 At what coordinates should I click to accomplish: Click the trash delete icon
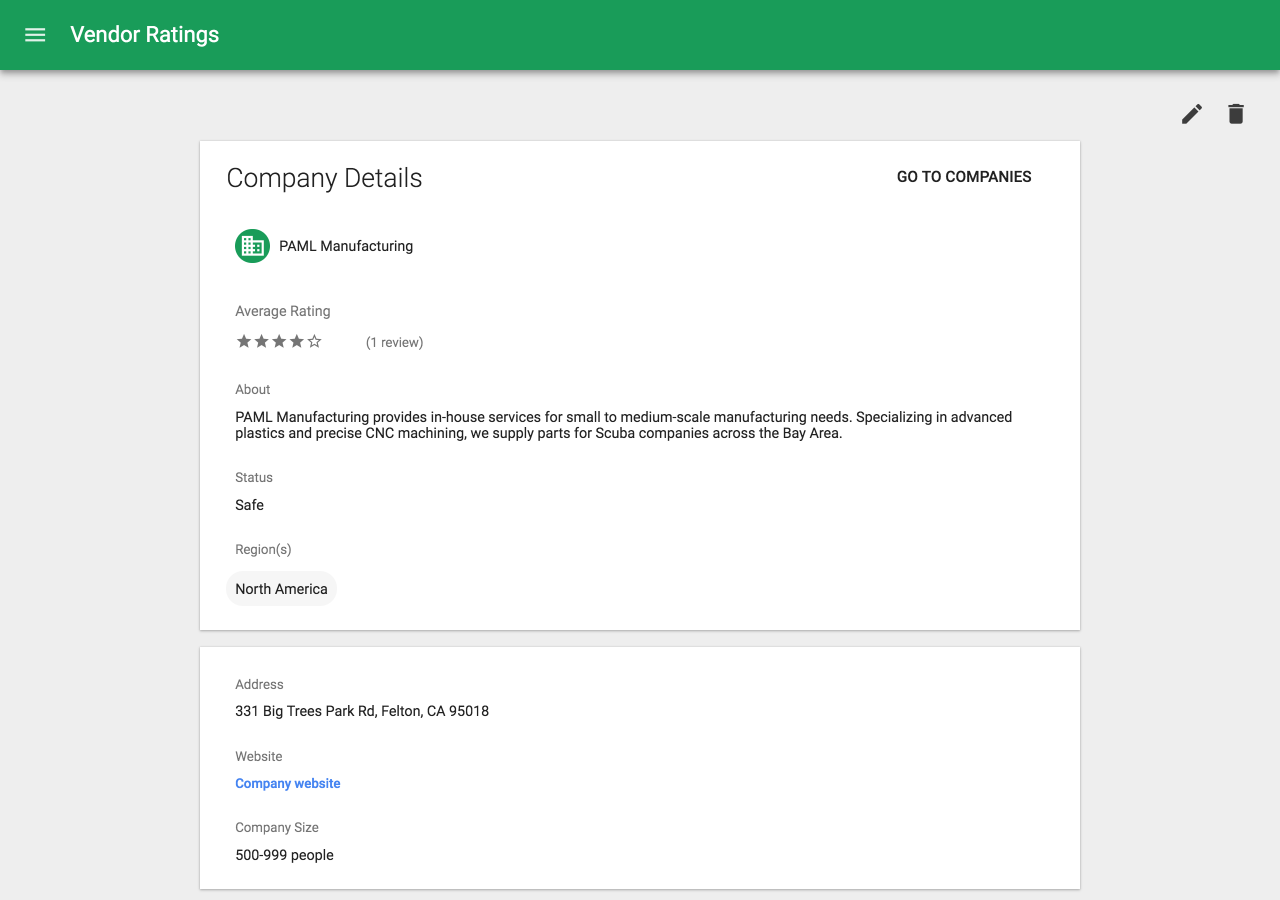pos(1236,114)
